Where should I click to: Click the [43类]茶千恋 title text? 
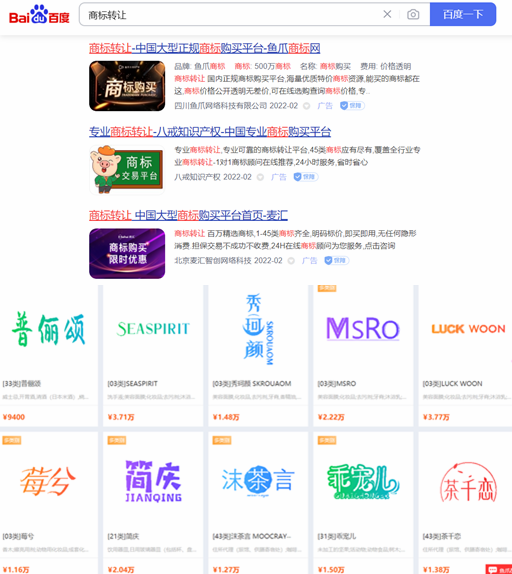pos(442,536)
